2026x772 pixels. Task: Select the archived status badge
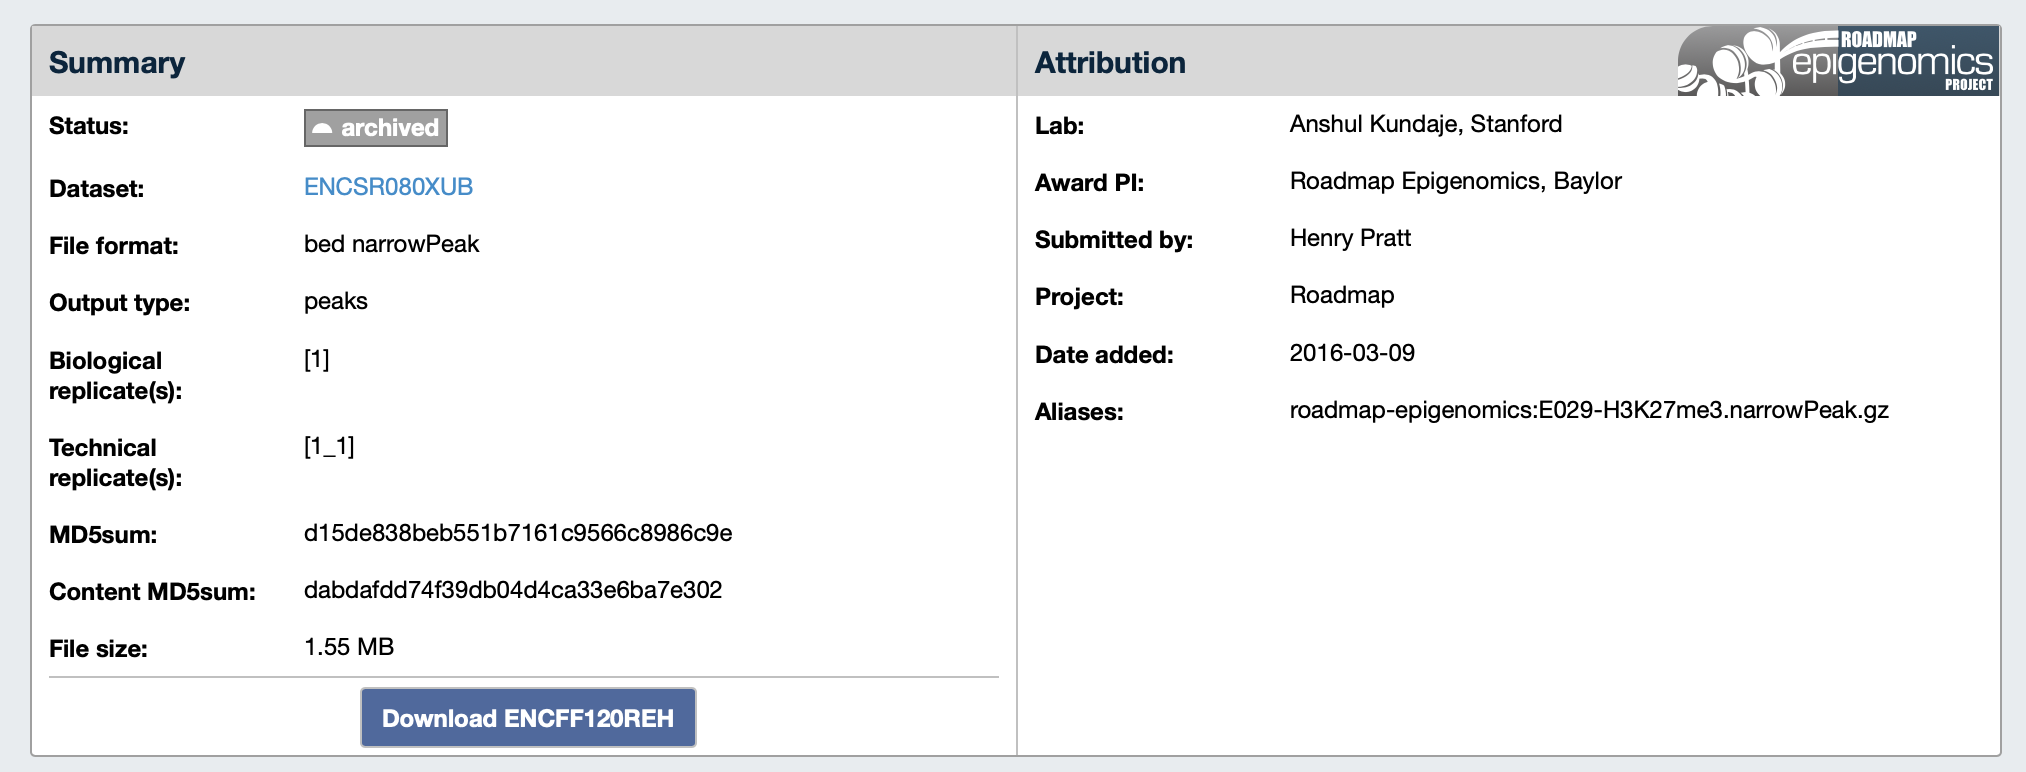375,127
